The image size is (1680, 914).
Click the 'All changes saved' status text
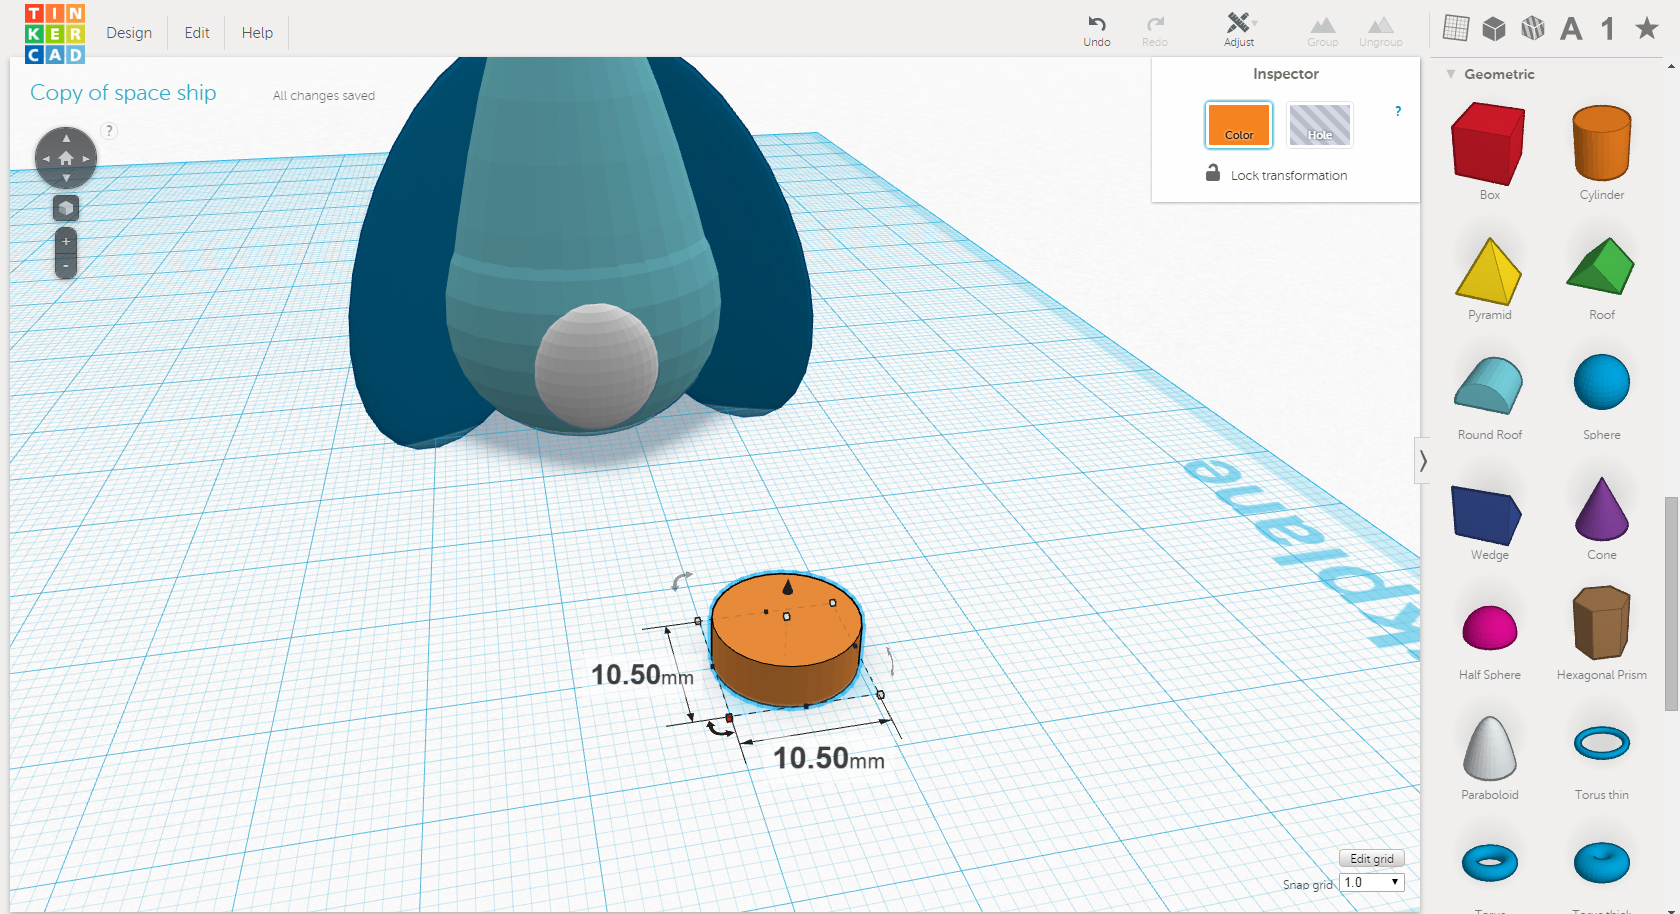(324, 96)
